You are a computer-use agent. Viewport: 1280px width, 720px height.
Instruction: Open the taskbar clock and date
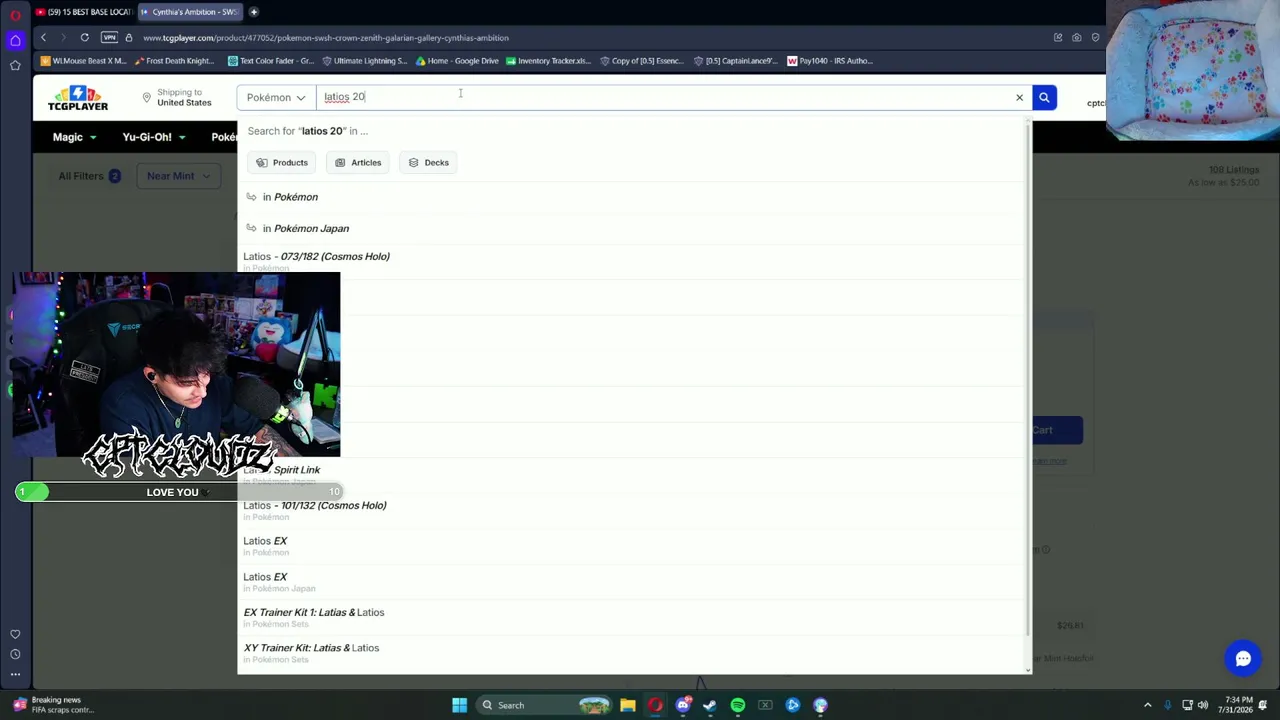1238,705
